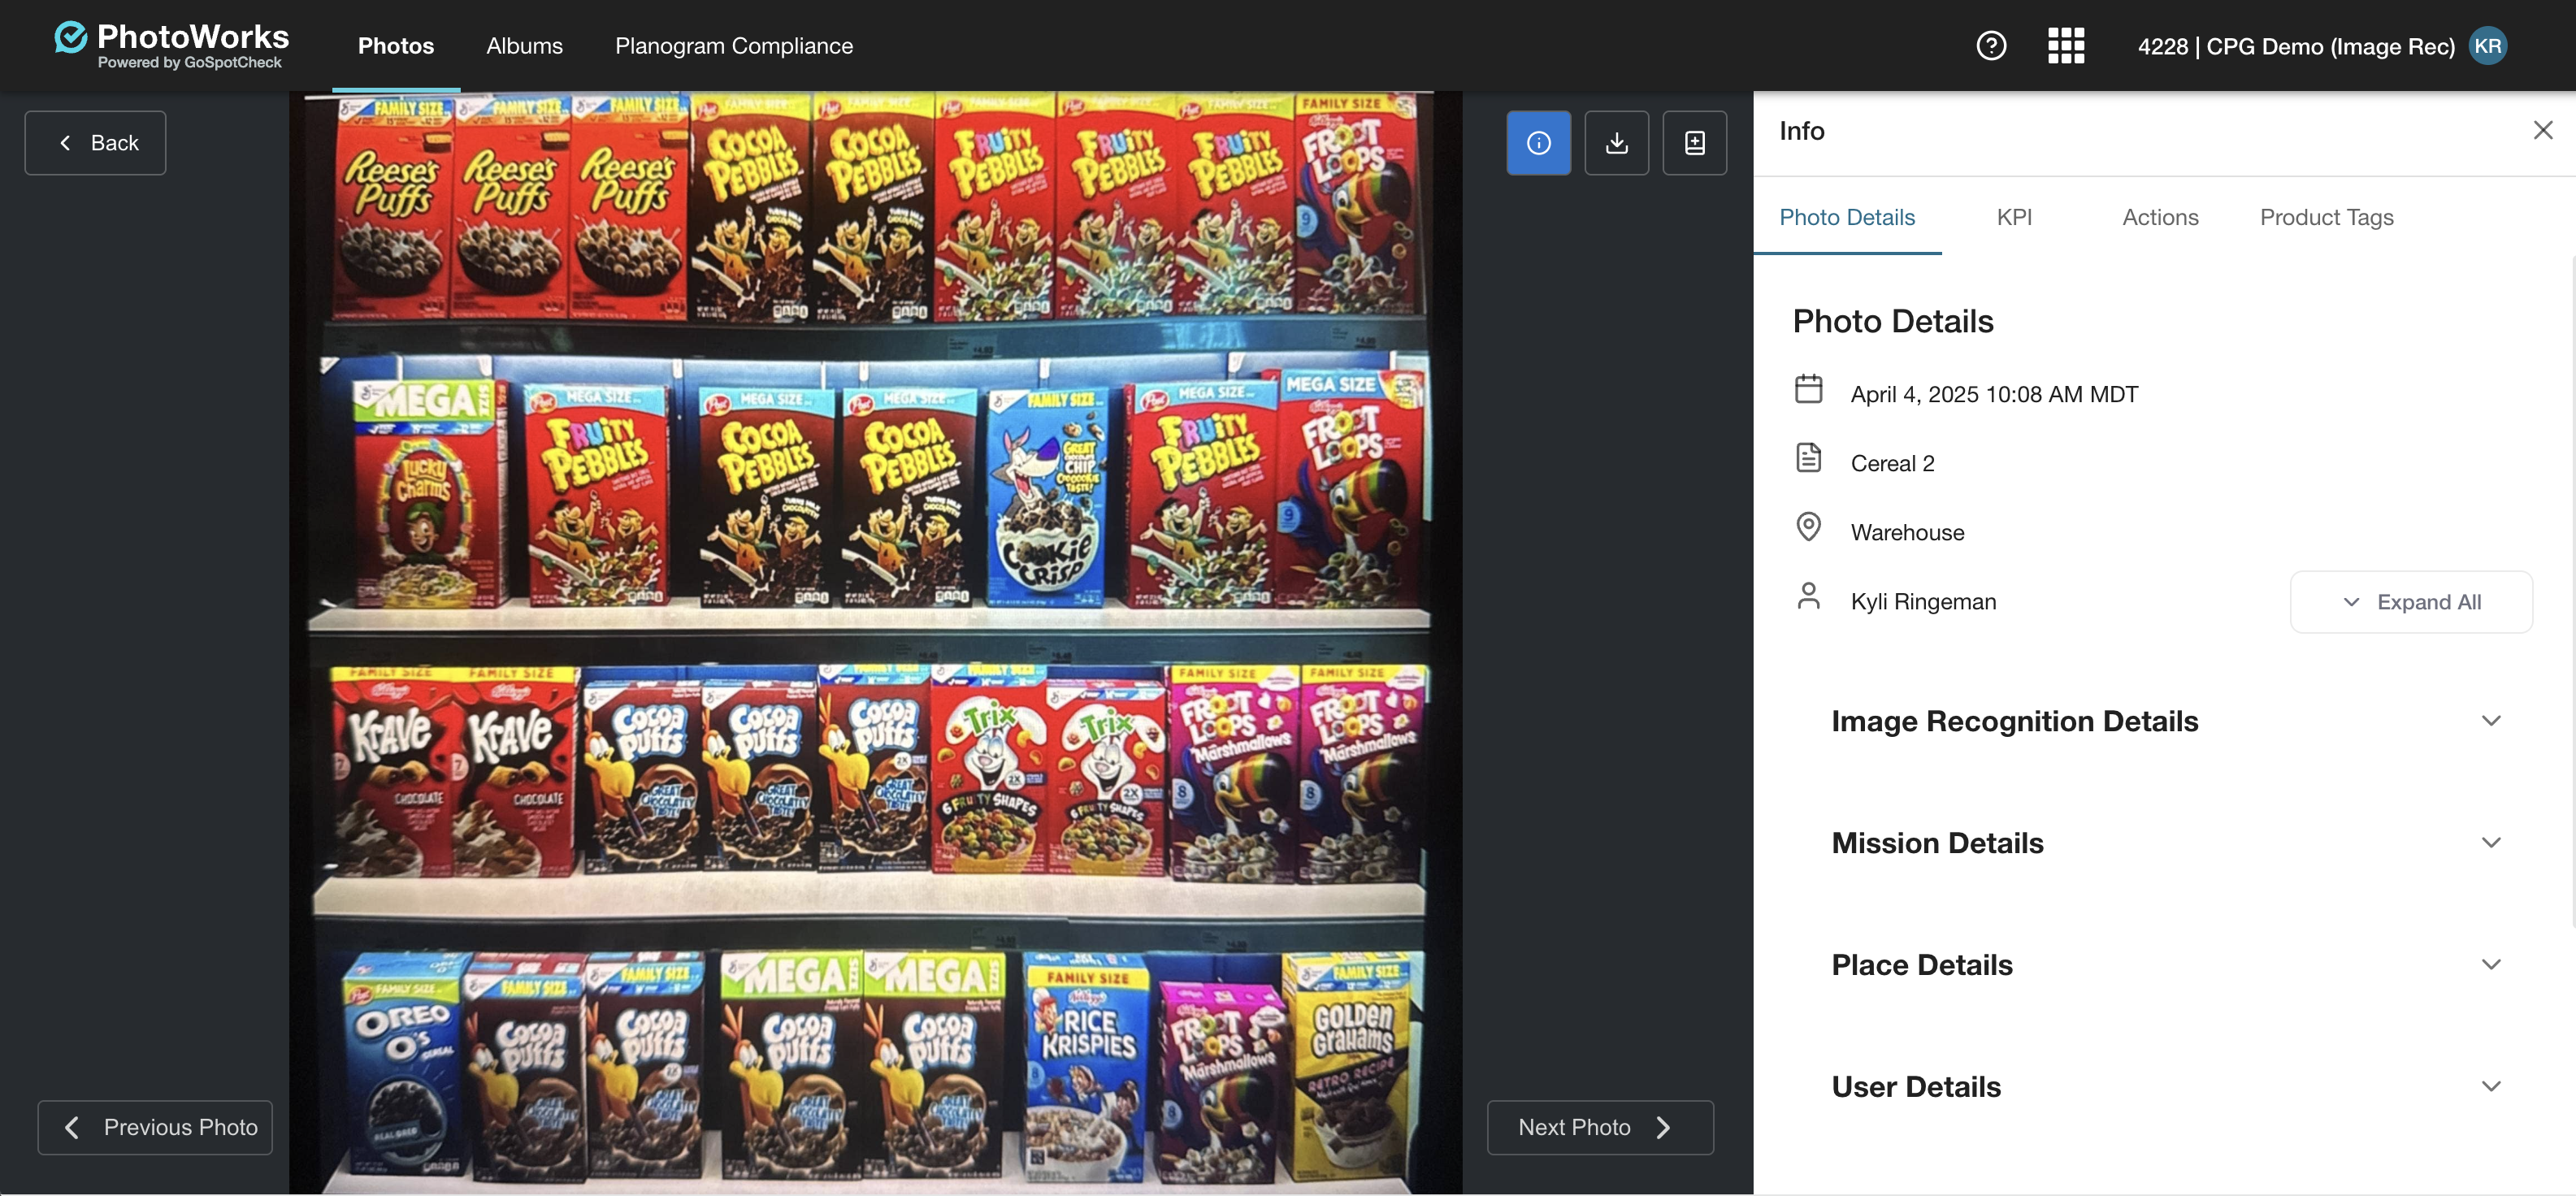Click the Warehouse location text
Screen dimensions: 2576x1196
click(1907, 532)
